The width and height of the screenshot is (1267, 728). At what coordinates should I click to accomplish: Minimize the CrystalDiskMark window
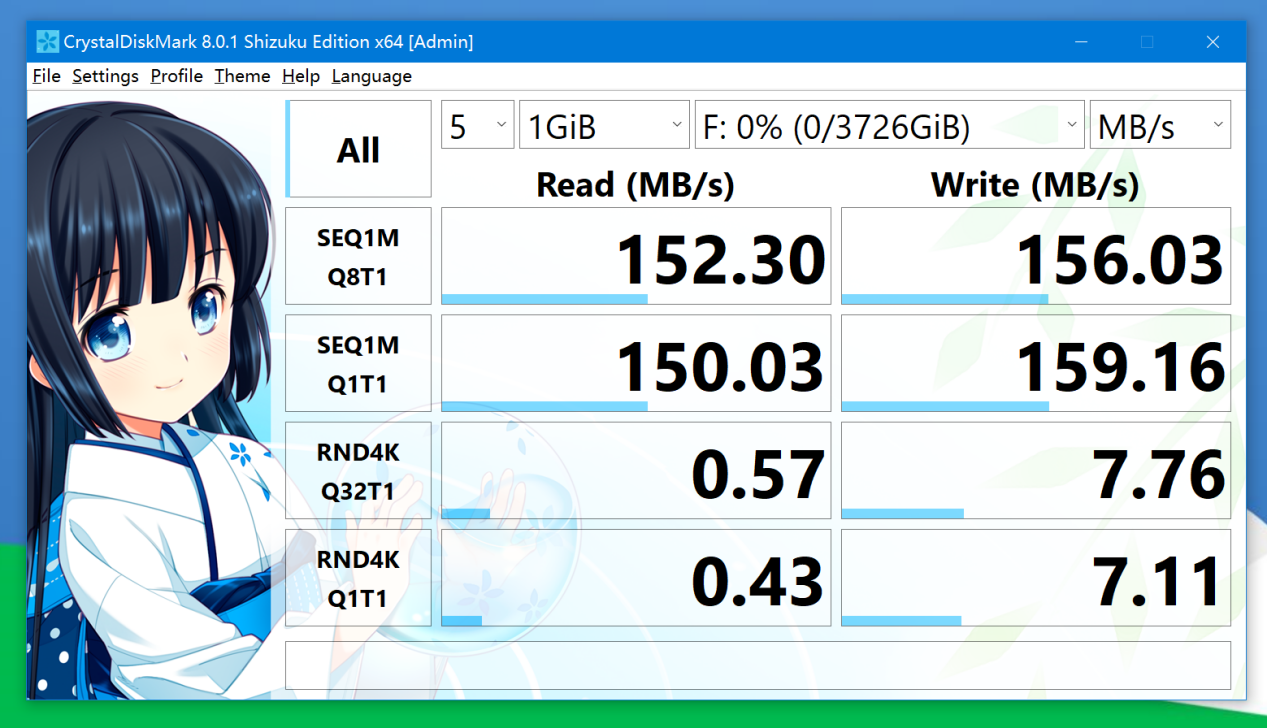tap(1082, 42)
